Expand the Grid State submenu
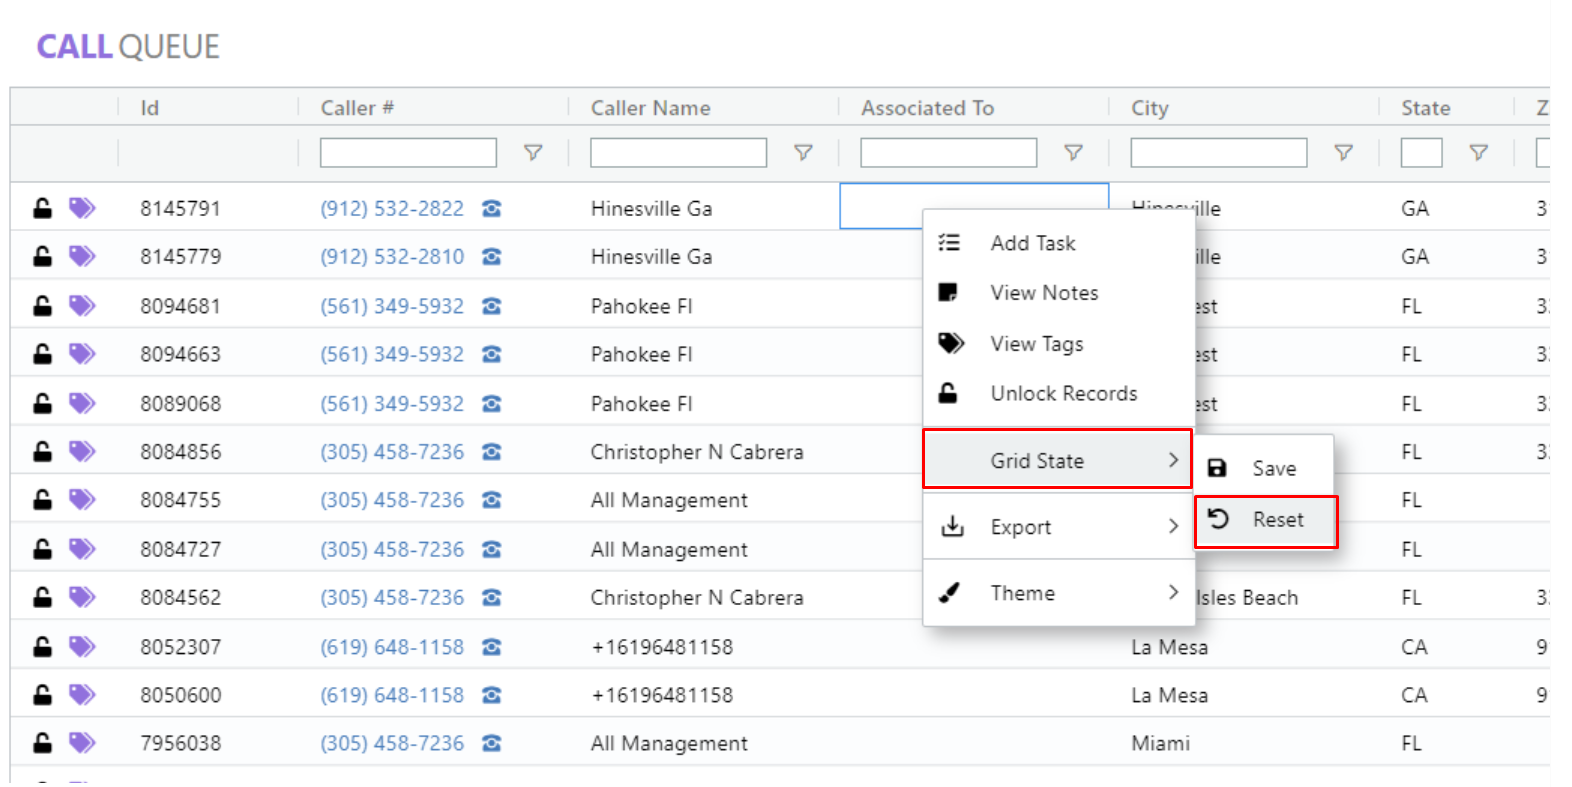The width and height of the screenshot is (1572, 787). pyautogui.click(x=1056, y=461)
